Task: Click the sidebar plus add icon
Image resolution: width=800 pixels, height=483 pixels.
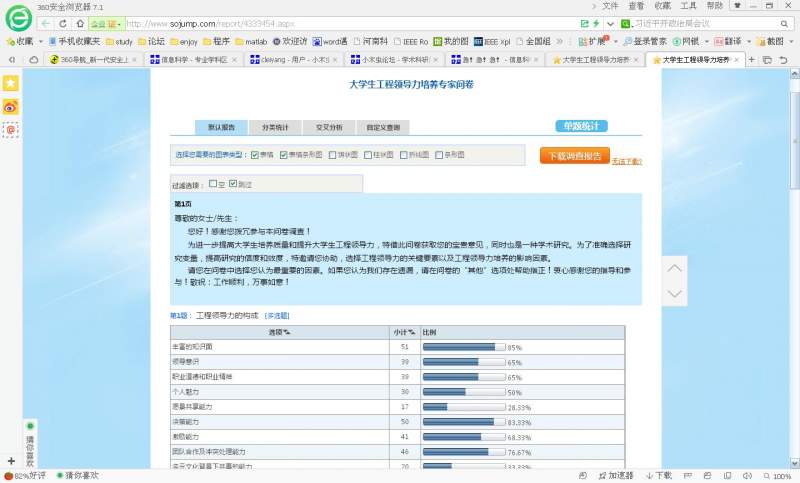Action: pos(11,461)
